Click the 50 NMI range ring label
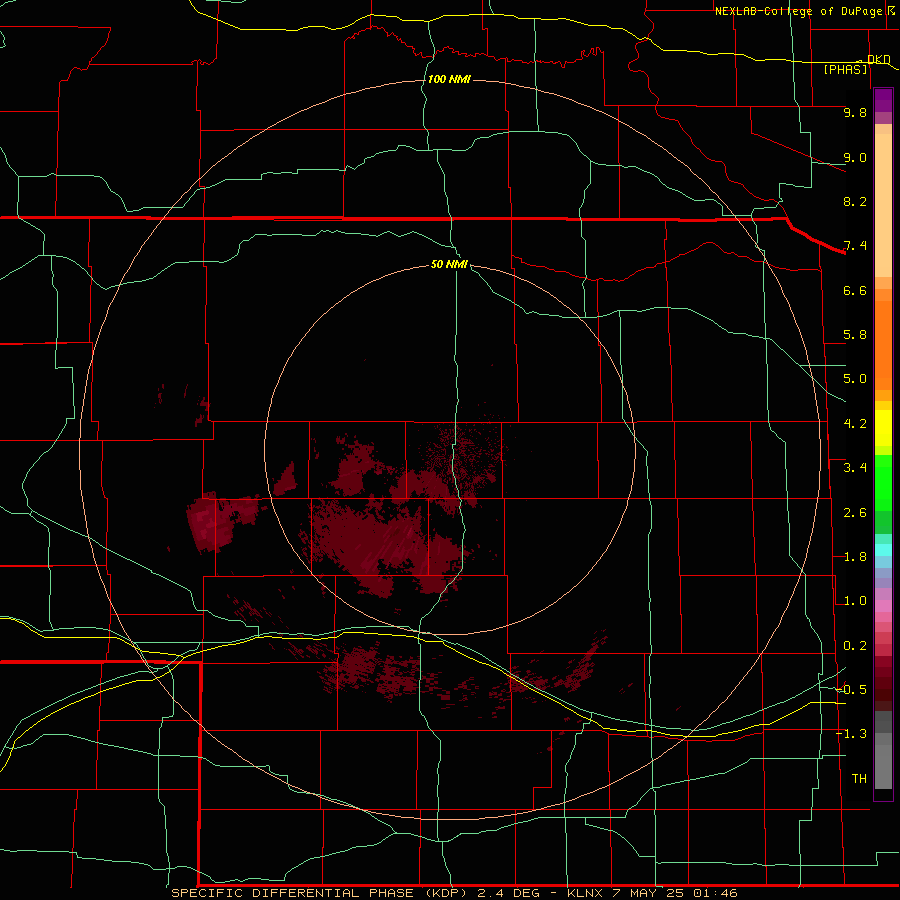Image resolution: width=900 pixels, height=900 pixels. (449, 264)
